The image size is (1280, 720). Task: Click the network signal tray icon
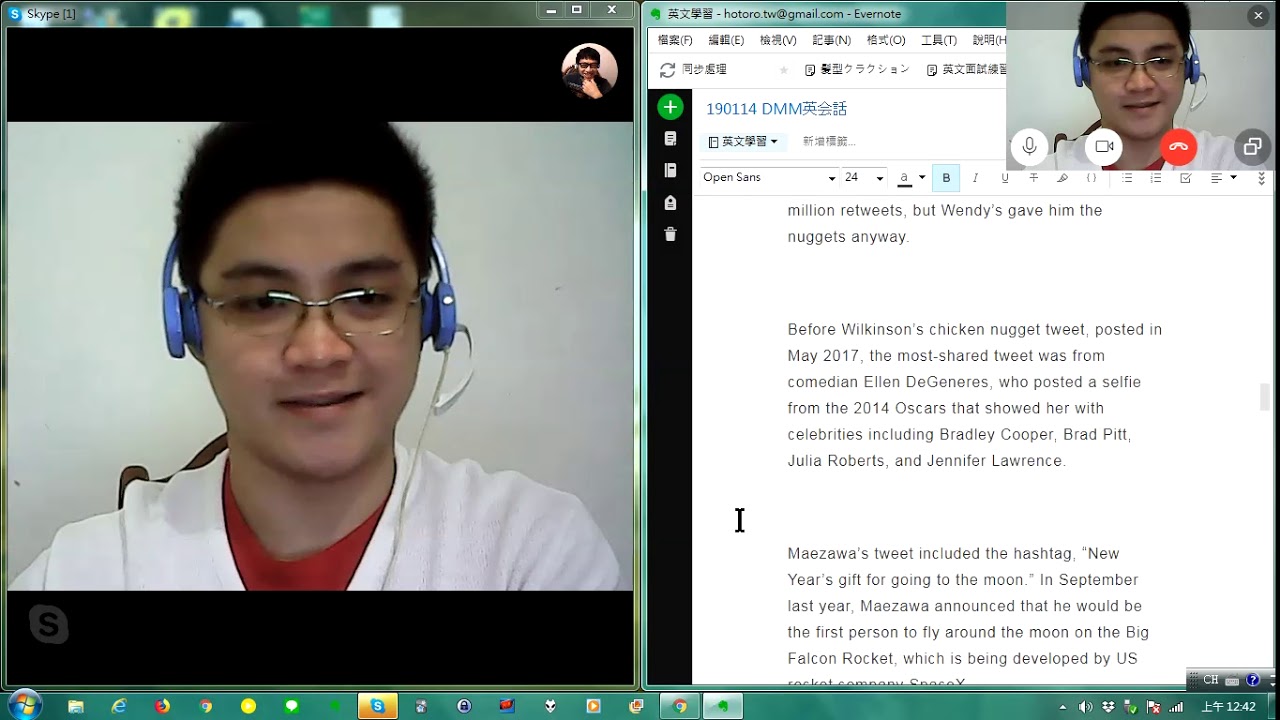click(x=1176, y=707)
